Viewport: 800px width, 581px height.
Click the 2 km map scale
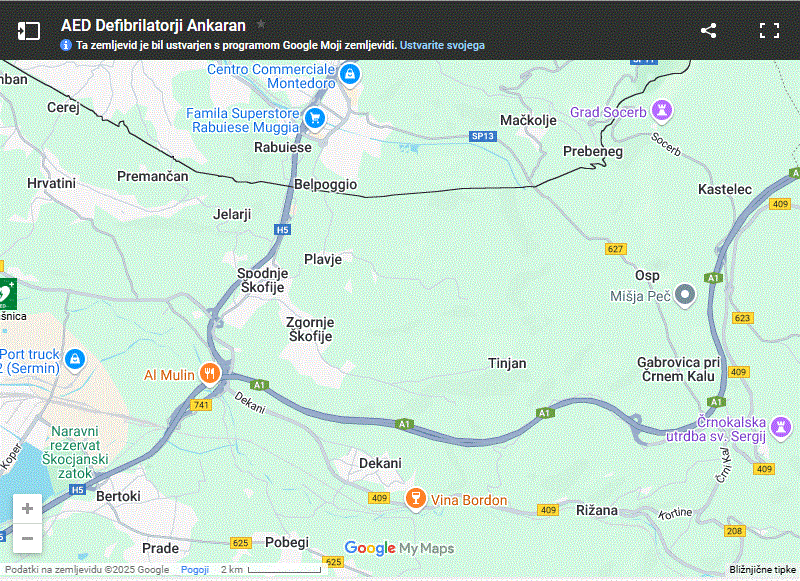[x=271, y=569]
